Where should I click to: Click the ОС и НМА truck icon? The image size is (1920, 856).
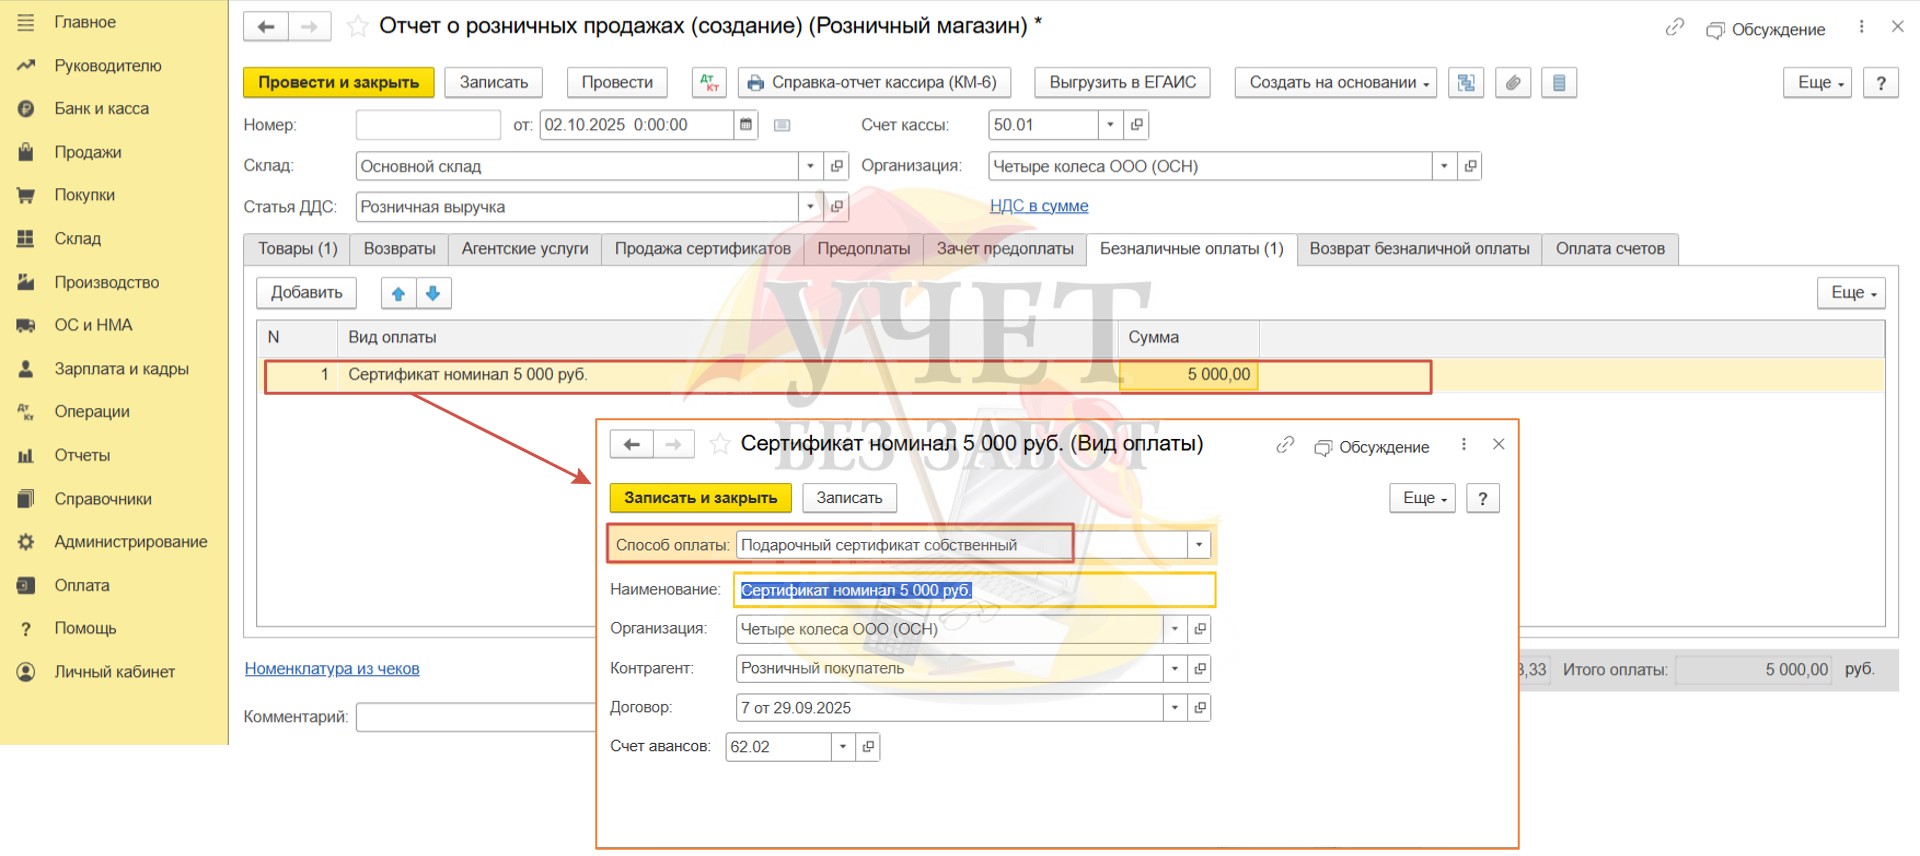pyautogui.click(x=26, y=325)
